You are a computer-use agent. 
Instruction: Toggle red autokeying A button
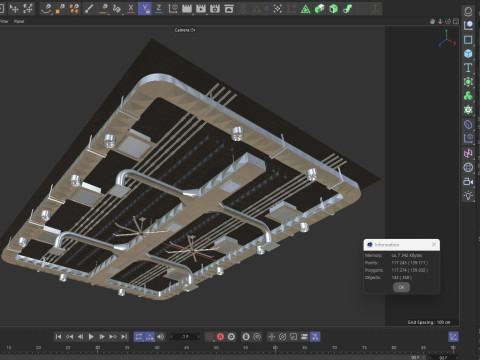(x=220, y=337)
